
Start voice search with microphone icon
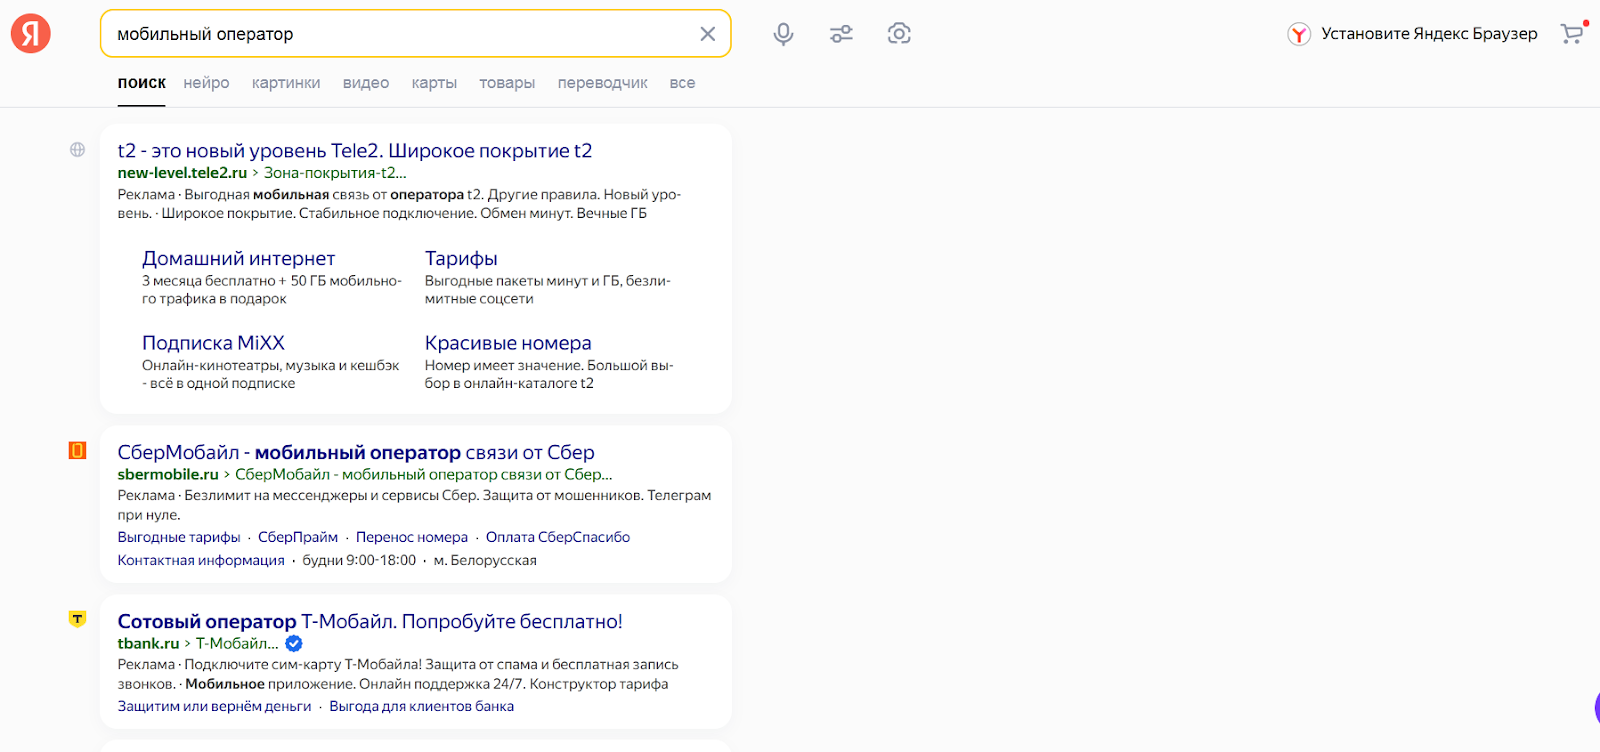tap(783, 34)
